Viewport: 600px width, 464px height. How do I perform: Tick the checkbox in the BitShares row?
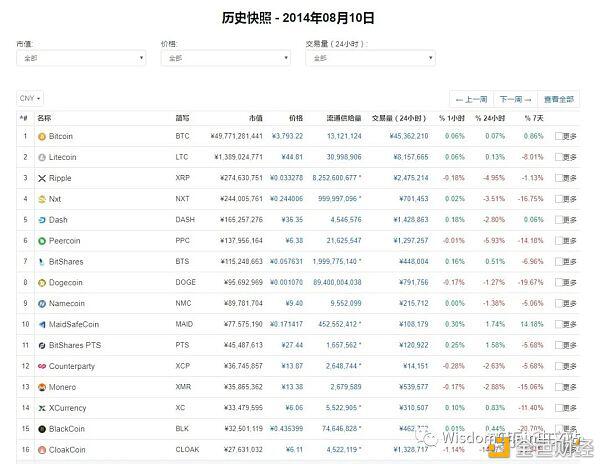559,261
